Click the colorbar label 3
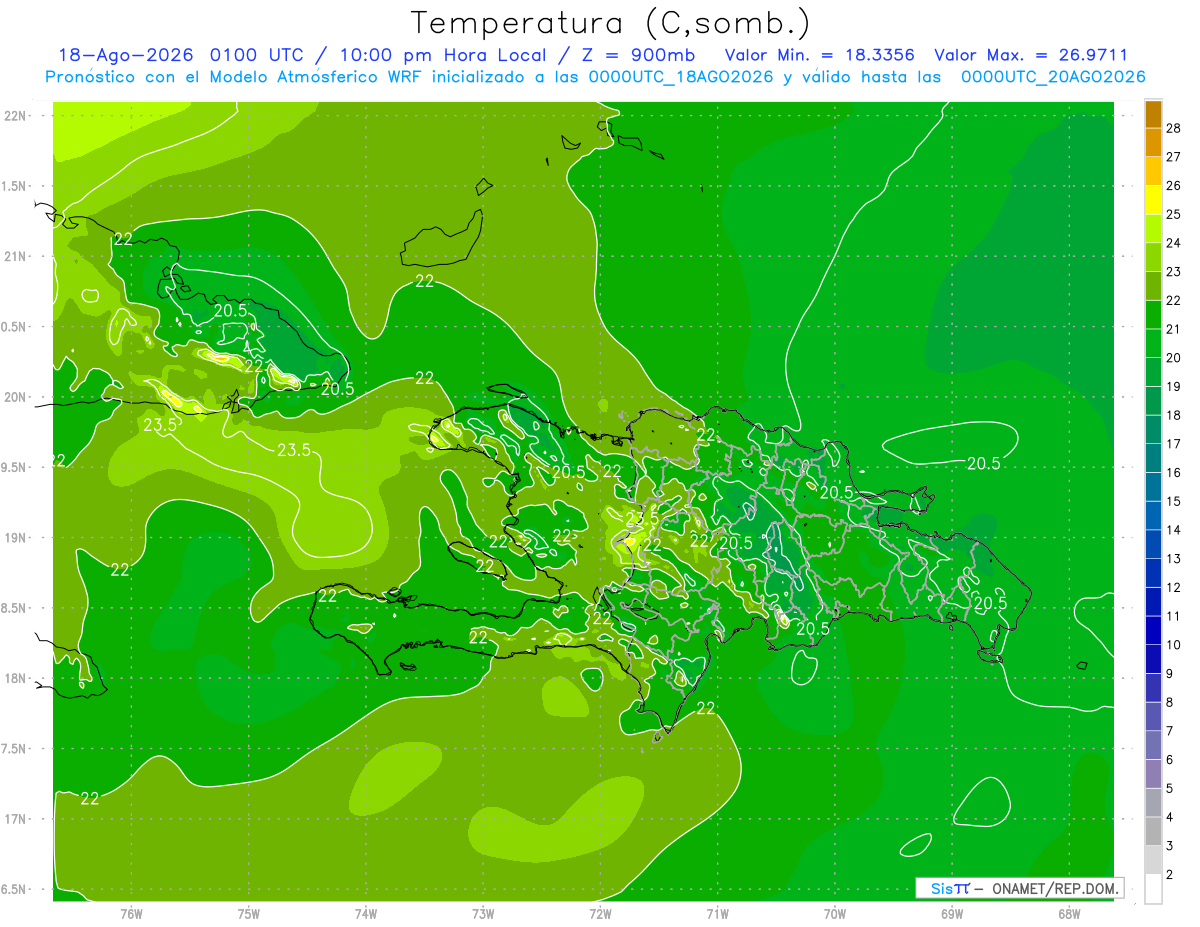Viewport: 1200px width, 927px height. click(1170, 846)
